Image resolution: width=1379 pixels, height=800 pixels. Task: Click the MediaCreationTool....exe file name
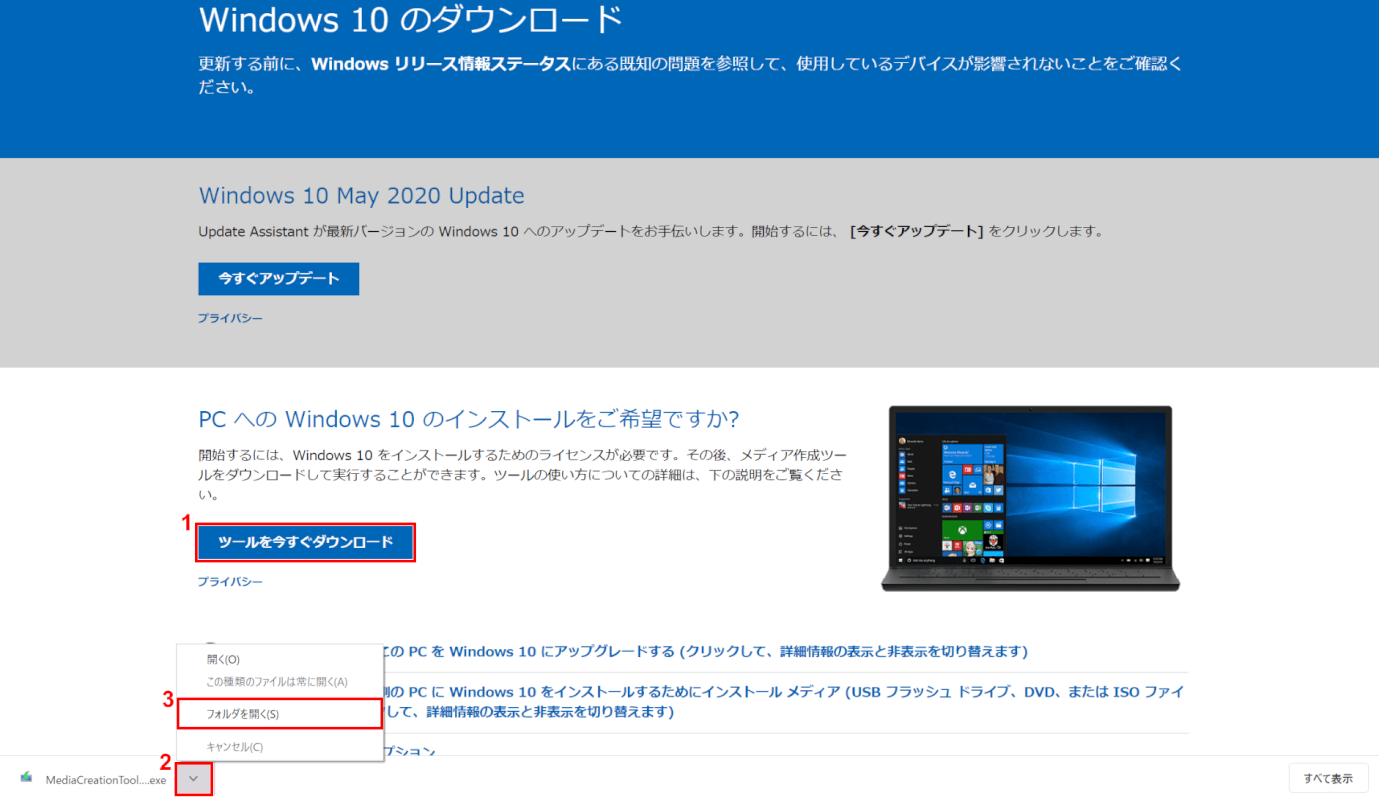coord(106,780)
